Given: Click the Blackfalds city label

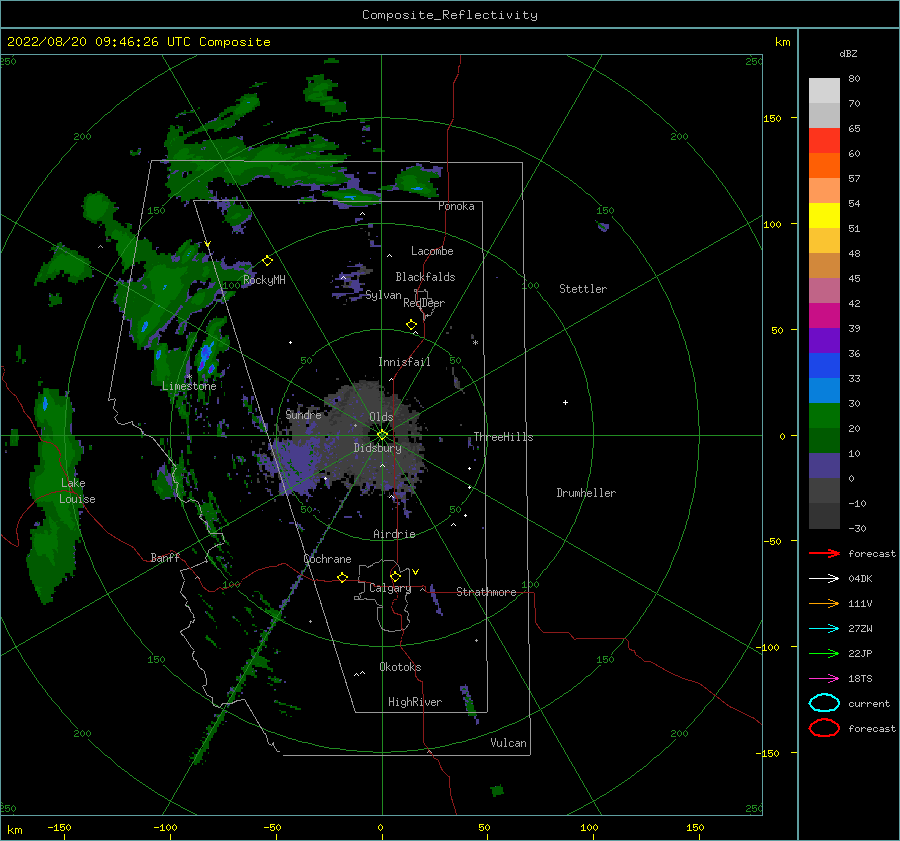Looking at the screenshot, I should tap(425, 277).
